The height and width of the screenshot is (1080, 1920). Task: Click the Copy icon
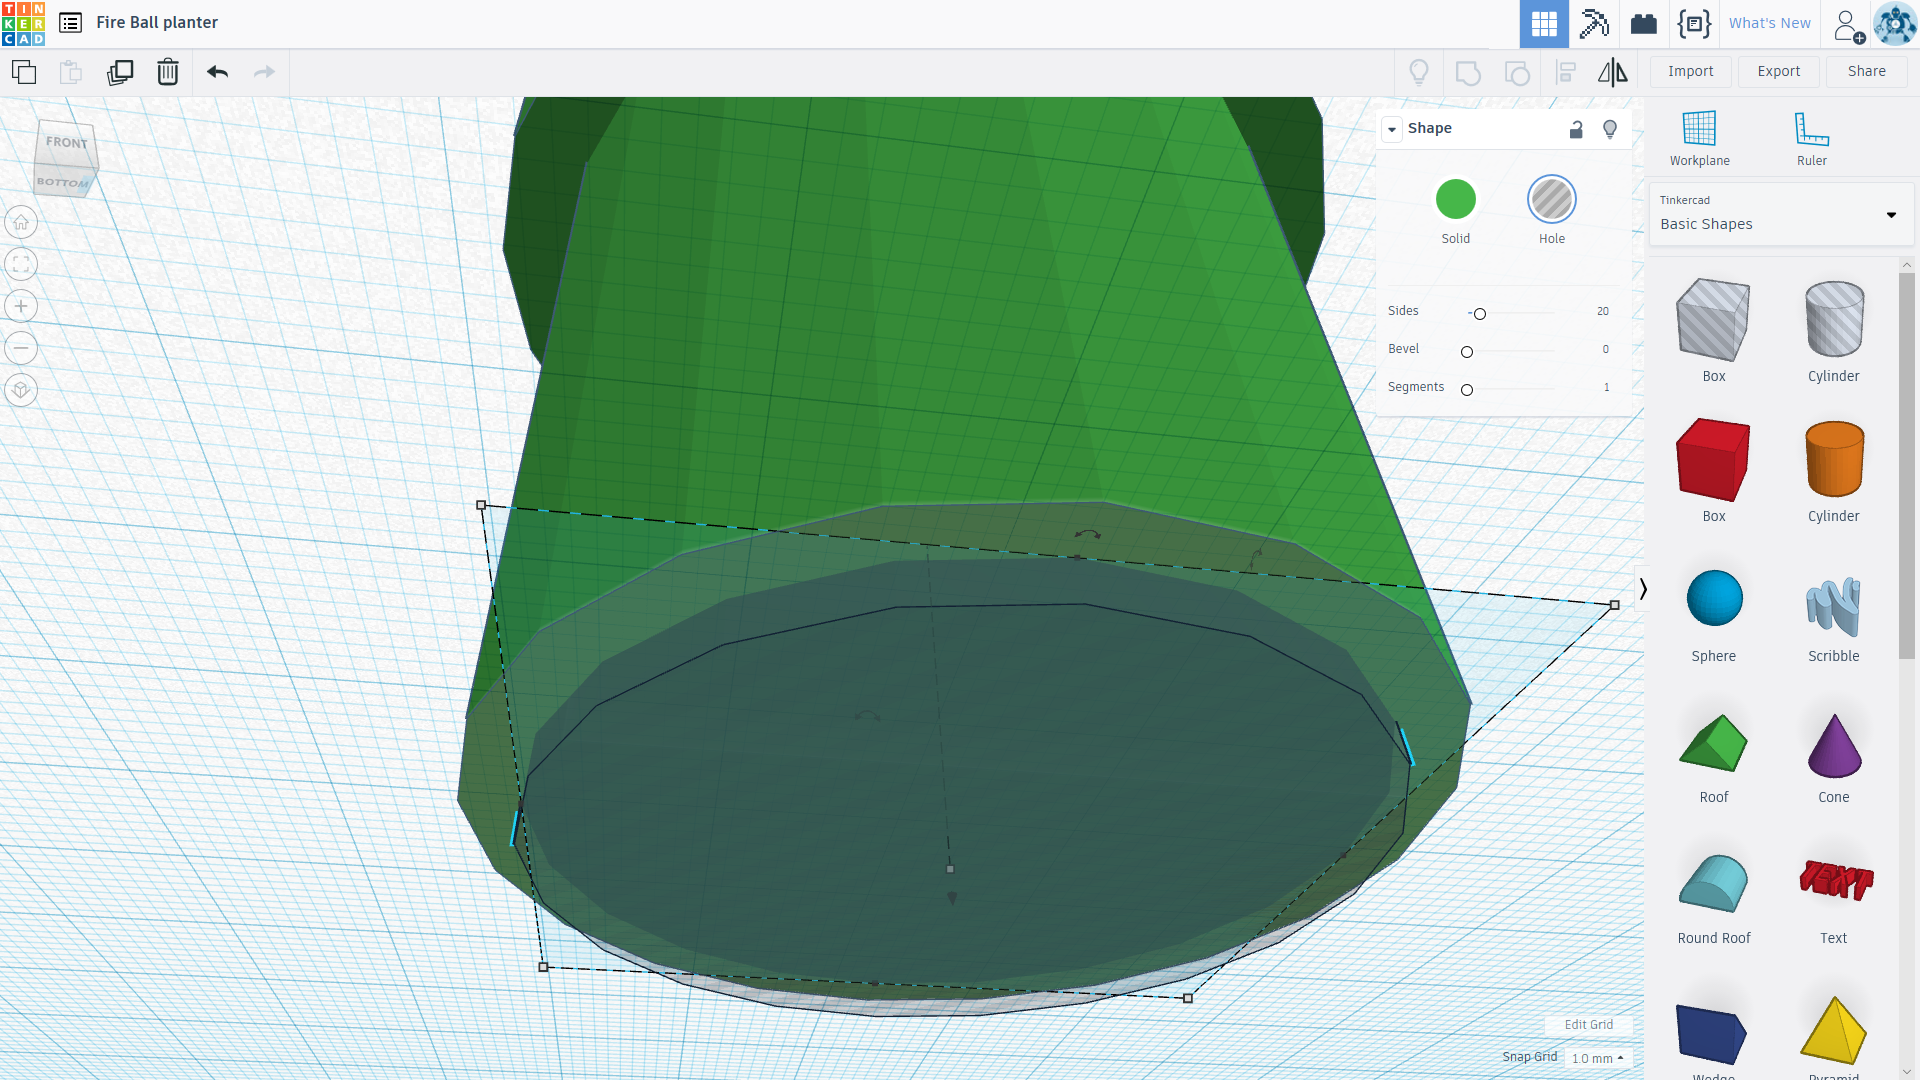24,72
